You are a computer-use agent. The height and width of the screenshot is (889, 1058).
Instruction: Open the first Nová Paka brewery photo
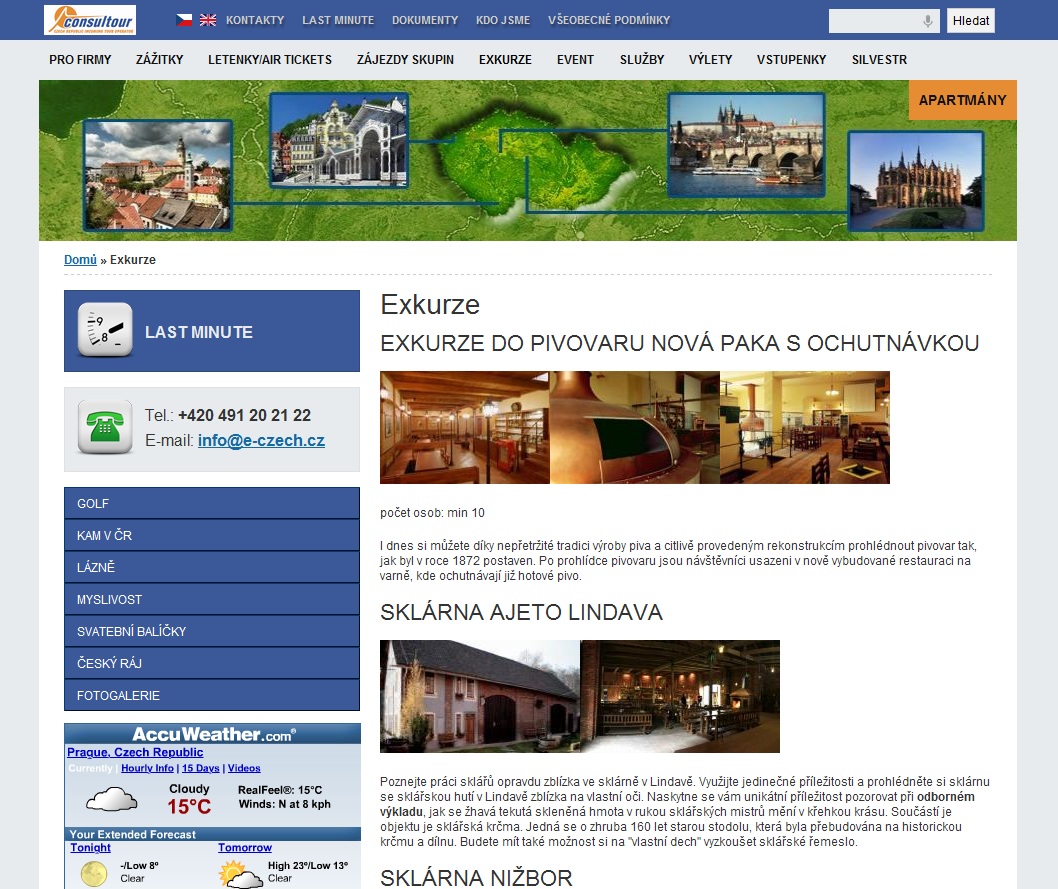tap(464, 427)
